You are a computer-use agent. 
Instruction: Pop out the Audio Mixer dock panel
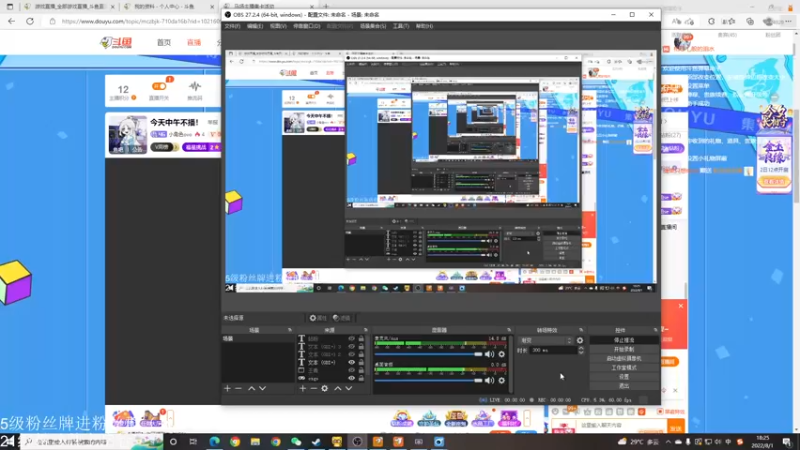tap(509, 330)
